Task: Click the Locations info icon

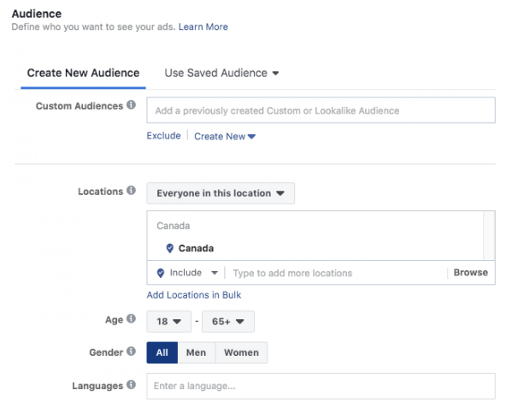Action: (131, 190)
